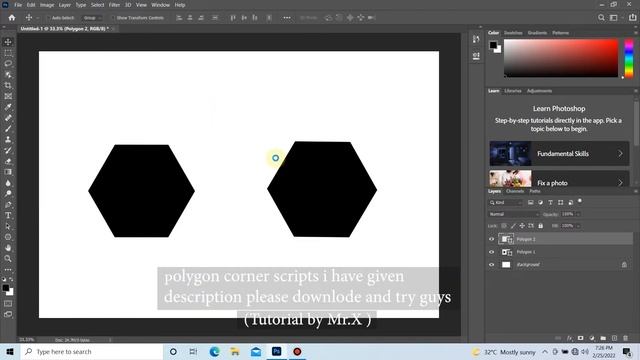The image size is (640, 360).
Task: Select the Clone Stamp tool
Action: point(8,140)
